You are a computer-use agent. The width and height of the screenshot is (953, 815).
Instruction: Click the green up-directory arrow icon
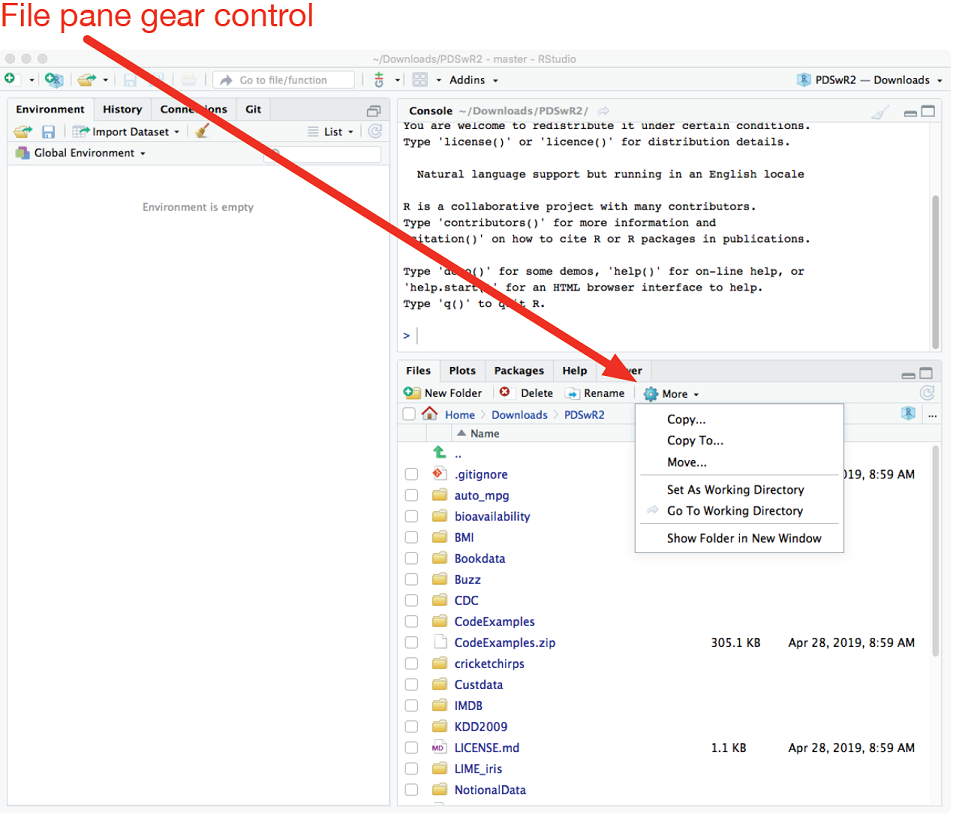[x=439, y=454]
